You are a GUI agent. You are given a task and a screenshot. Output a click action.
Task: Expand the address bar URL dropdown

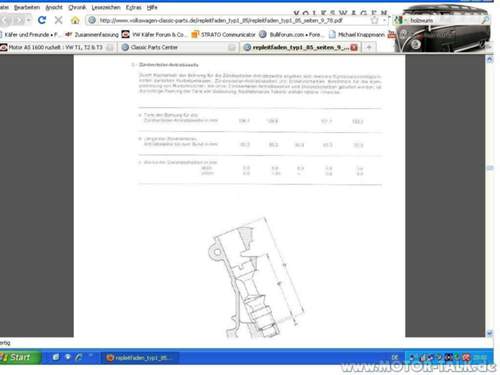384,20
